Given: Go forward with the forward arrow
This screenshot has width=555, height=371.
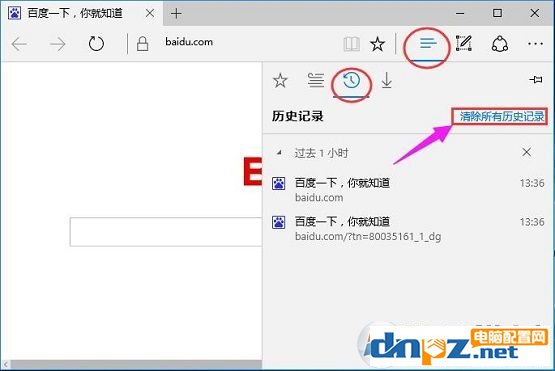Looking at the screenshot, I should (57, 44).
